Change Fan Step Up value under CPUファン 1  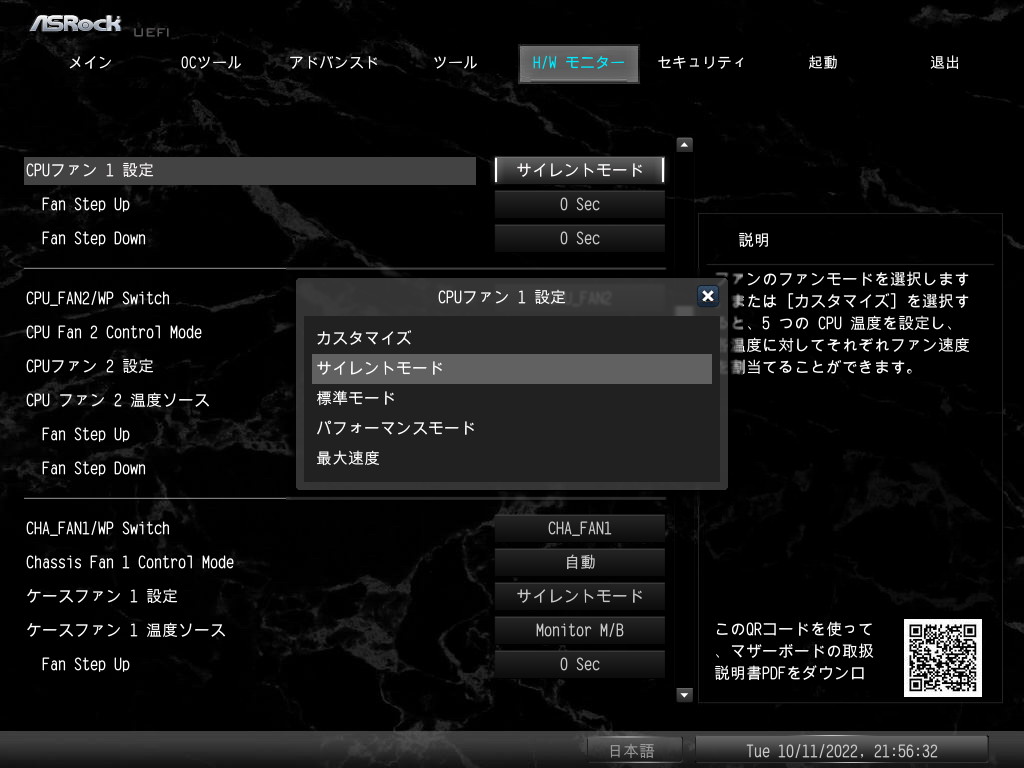pos(580,204)
